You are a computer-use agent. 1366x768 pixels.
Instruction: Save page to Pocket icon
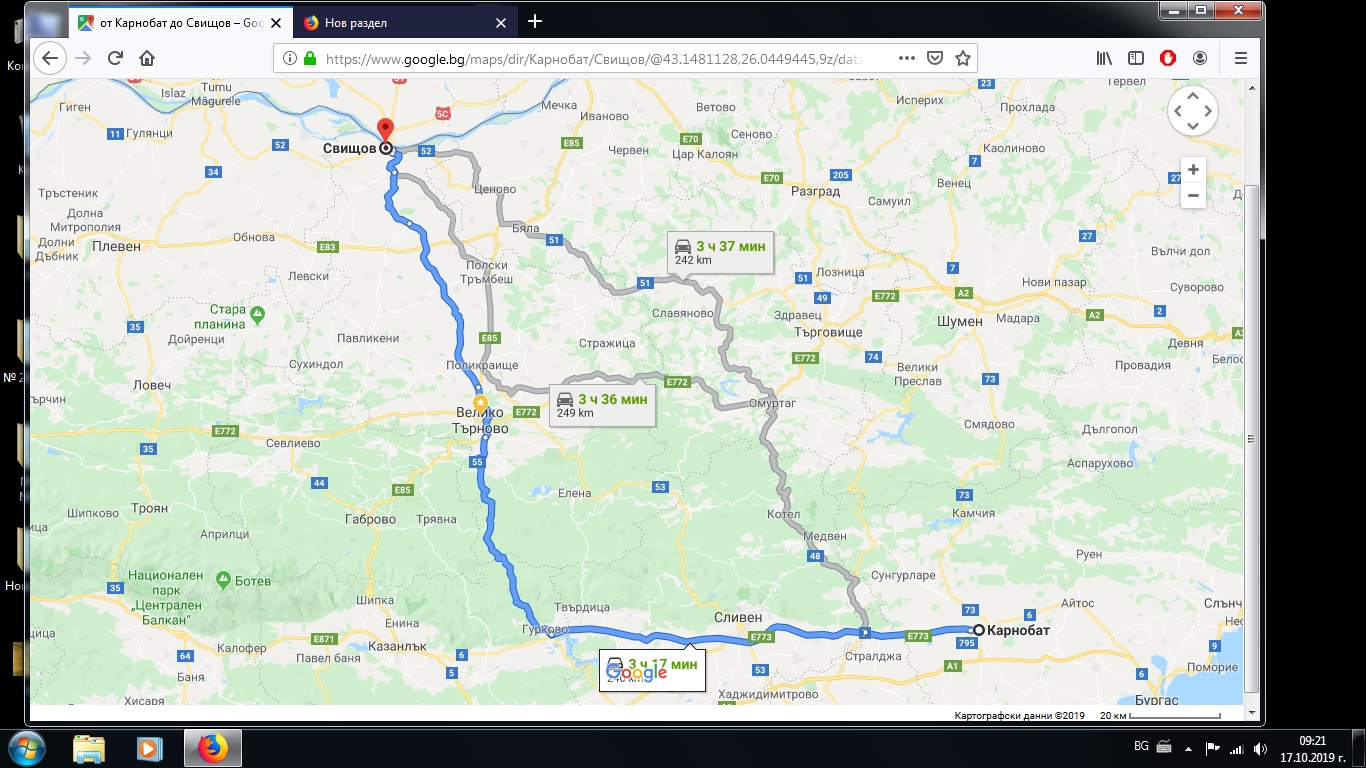pos(934,58)
